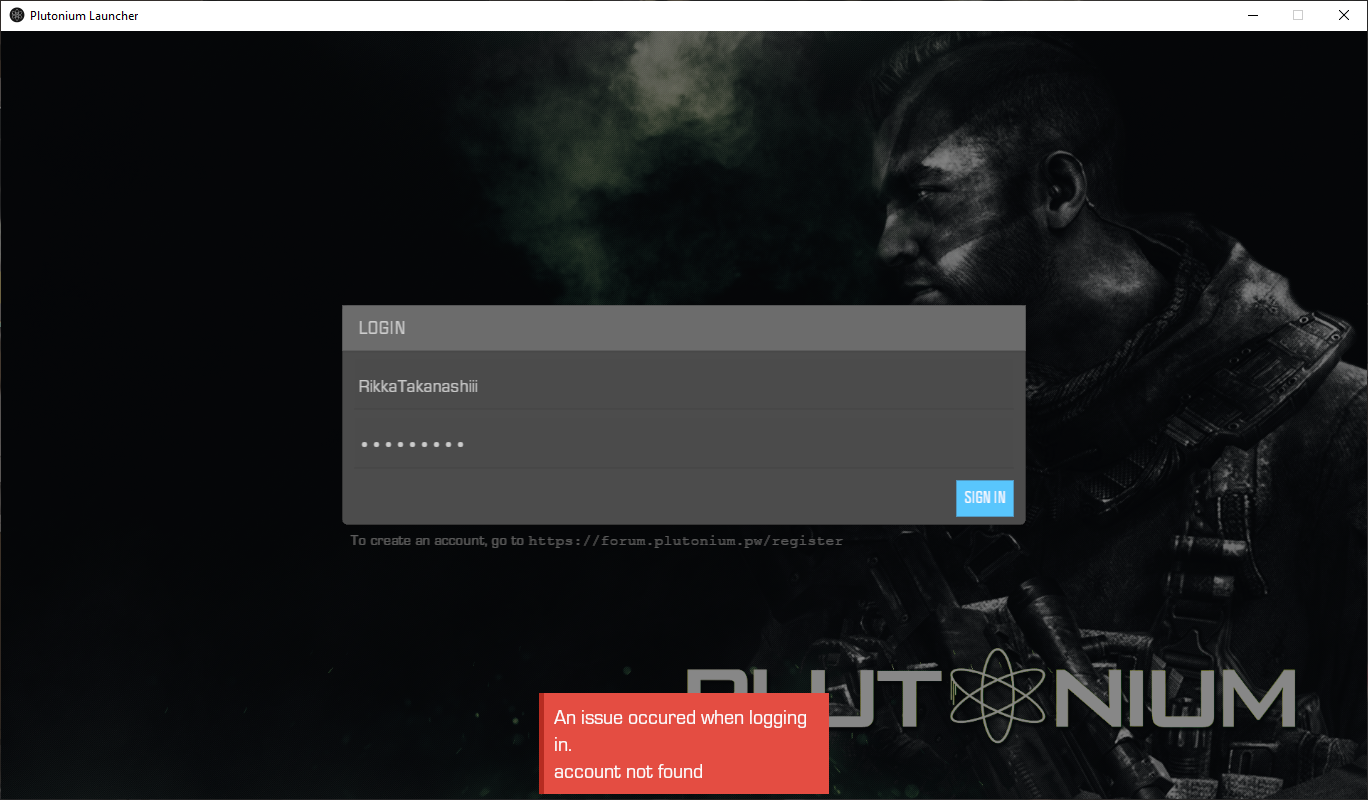Image resolution: width=1368 pixels, height=800 pixels.
Task: Open the forum.plutonium.pw/register link
Action: [x=685, y=541]
